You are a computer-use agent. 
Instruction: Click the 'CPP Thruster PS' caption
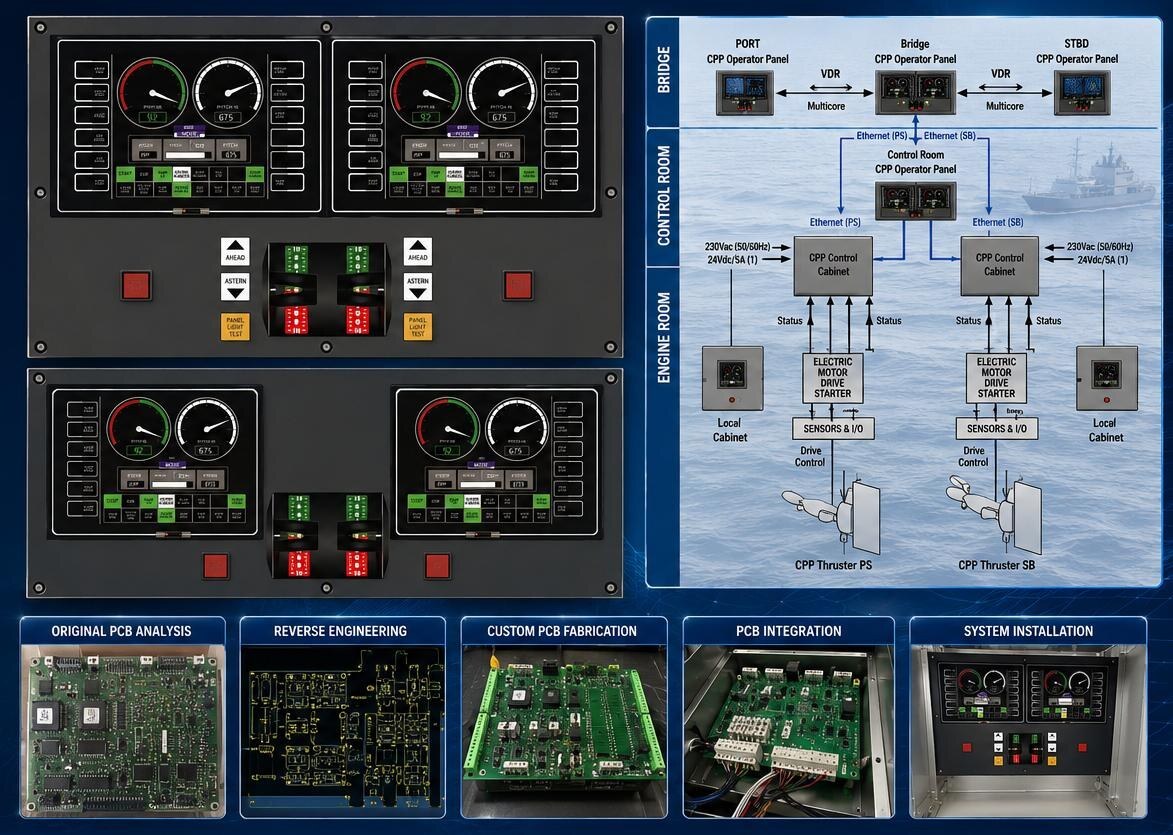pyautogui.click(x=833, y=565)
